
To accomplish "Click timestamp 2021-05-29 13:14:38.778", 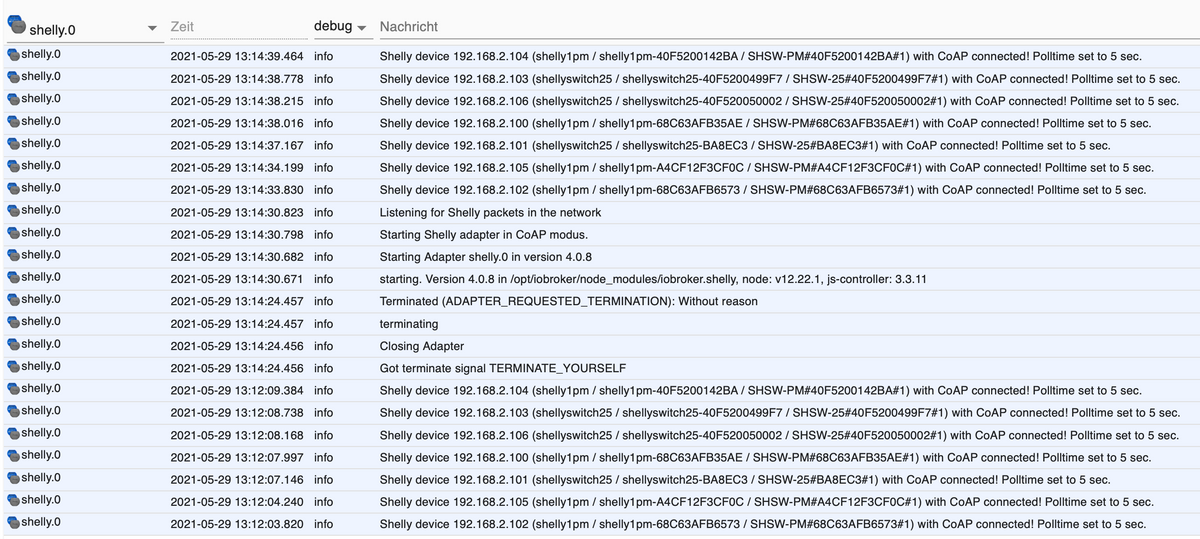I will pos(236,79).
